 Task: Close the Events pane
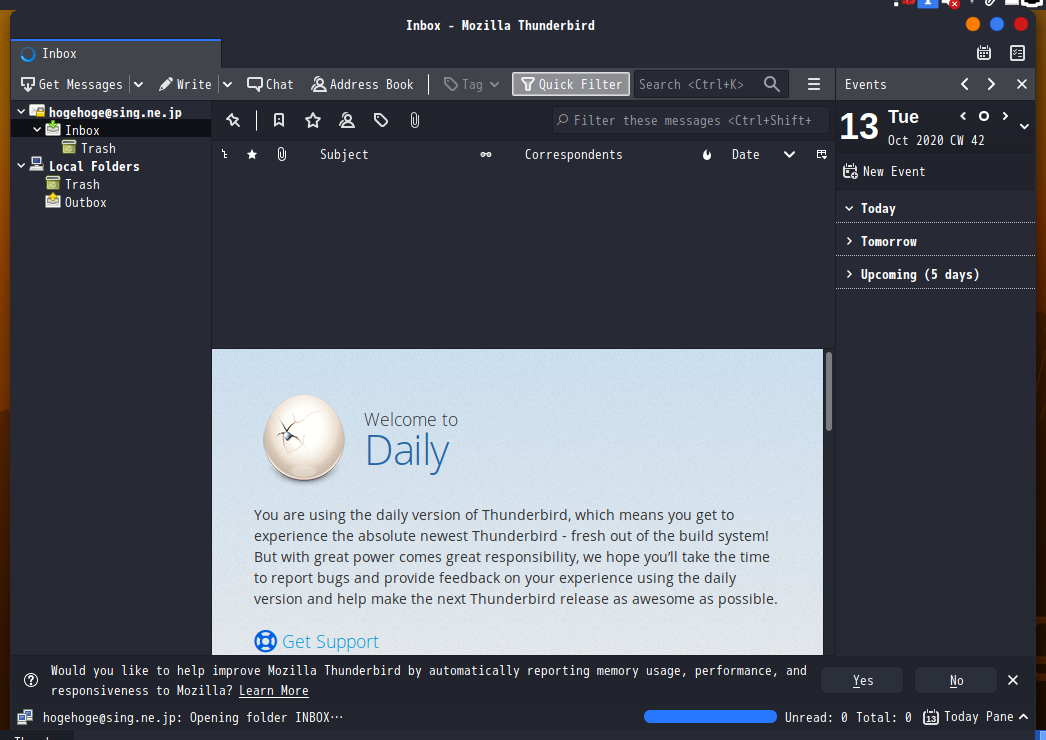point(1022,84)
